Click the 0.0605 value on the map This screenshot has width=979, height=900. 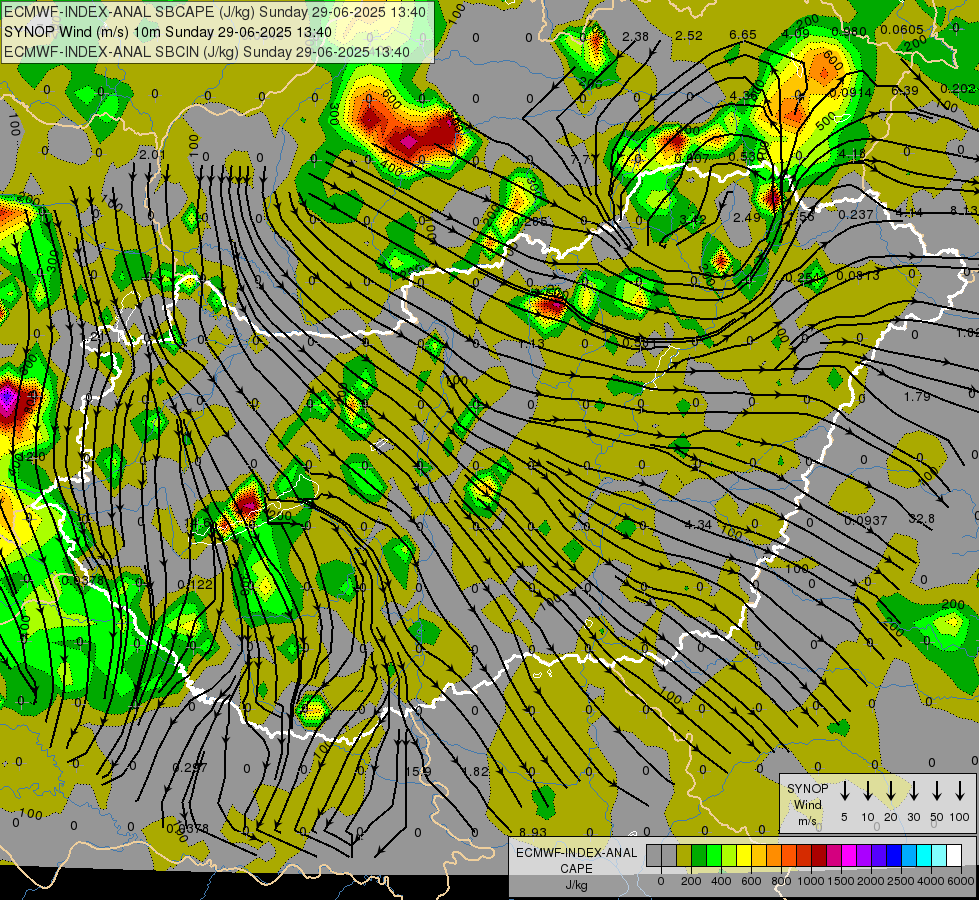pyautogui.click(x=902, y=29)
